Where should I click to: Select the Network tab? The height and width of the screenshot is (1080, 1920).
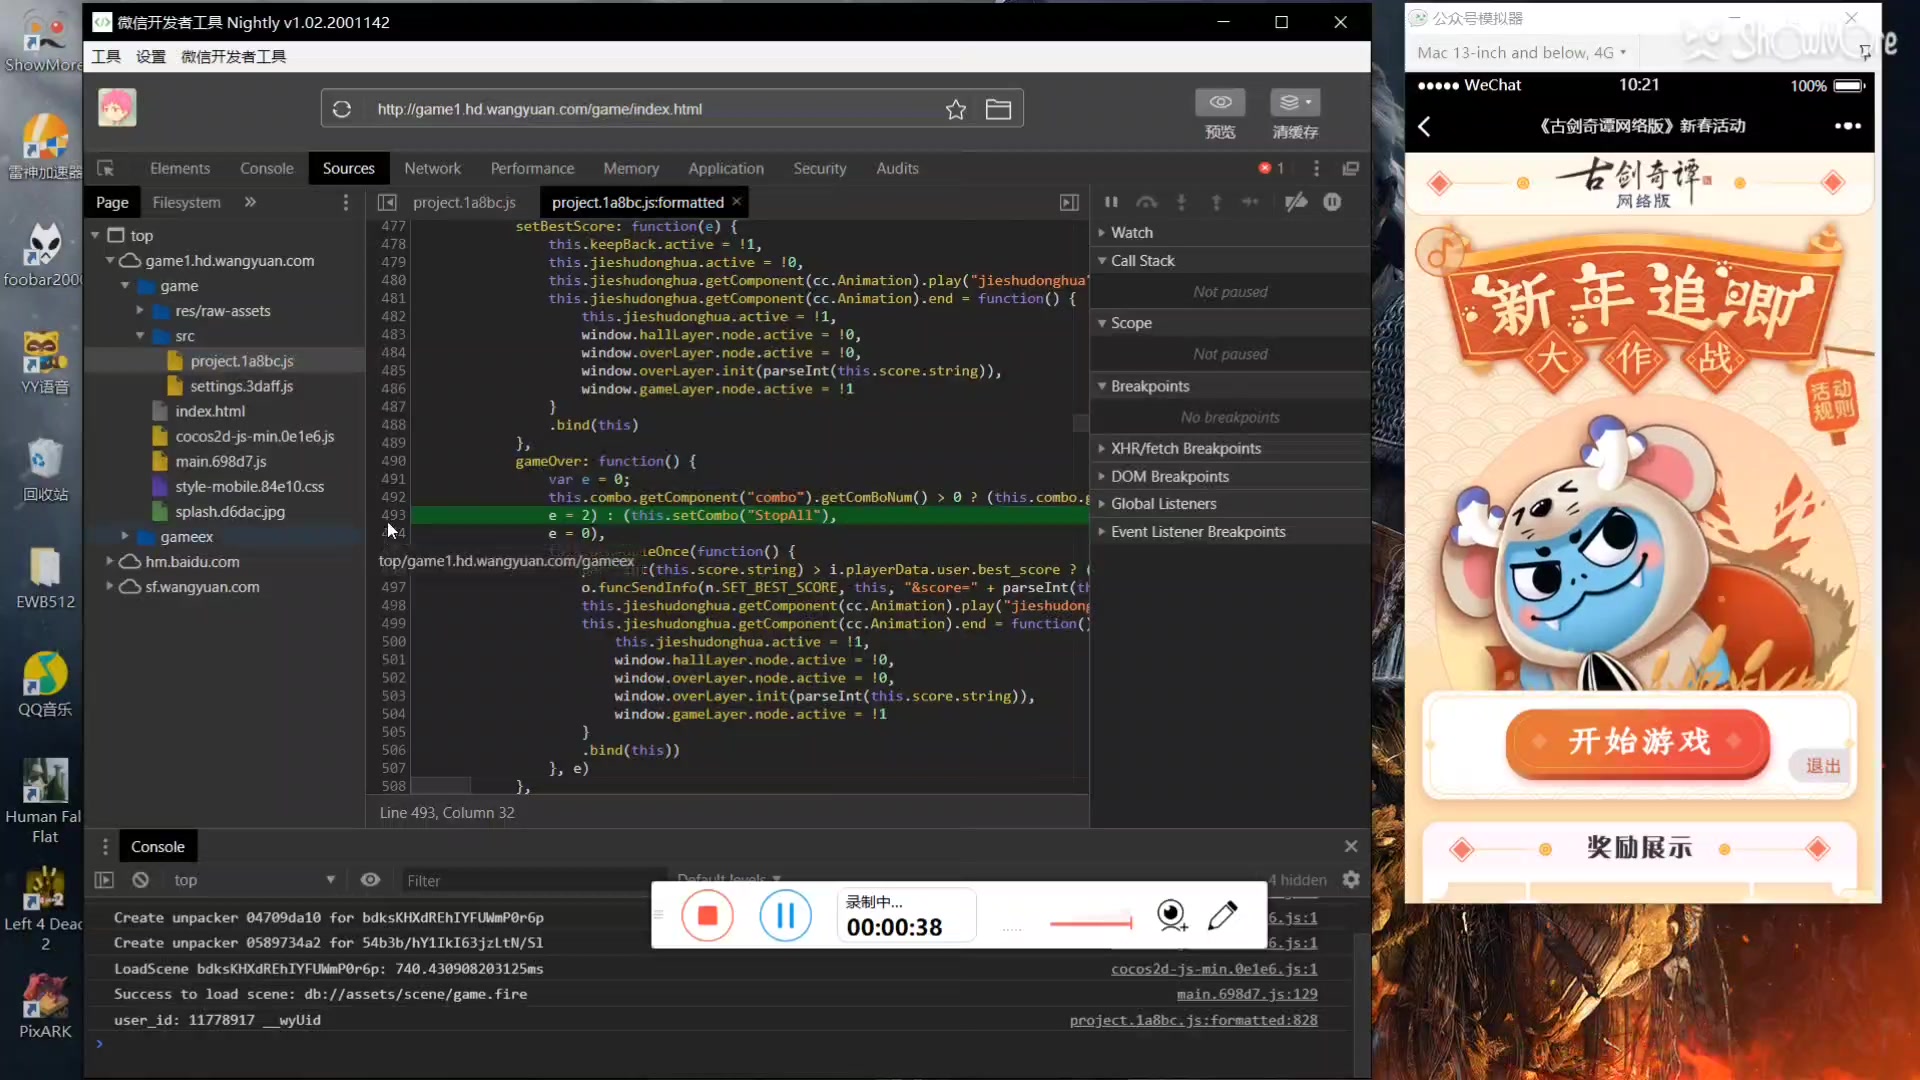point(433,169)
